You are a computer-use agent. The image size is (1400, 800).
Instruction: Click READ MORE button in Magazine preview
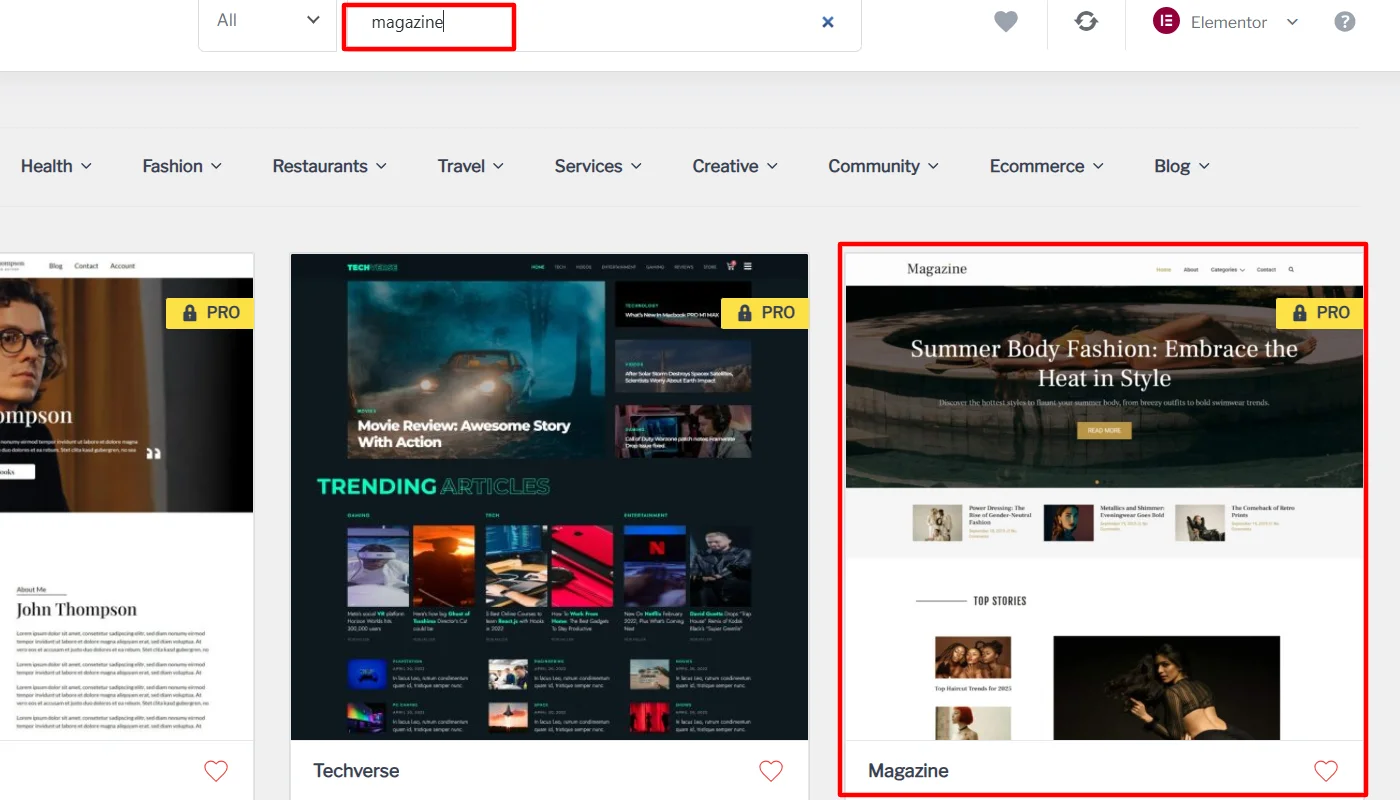(x=1104, y=430)
